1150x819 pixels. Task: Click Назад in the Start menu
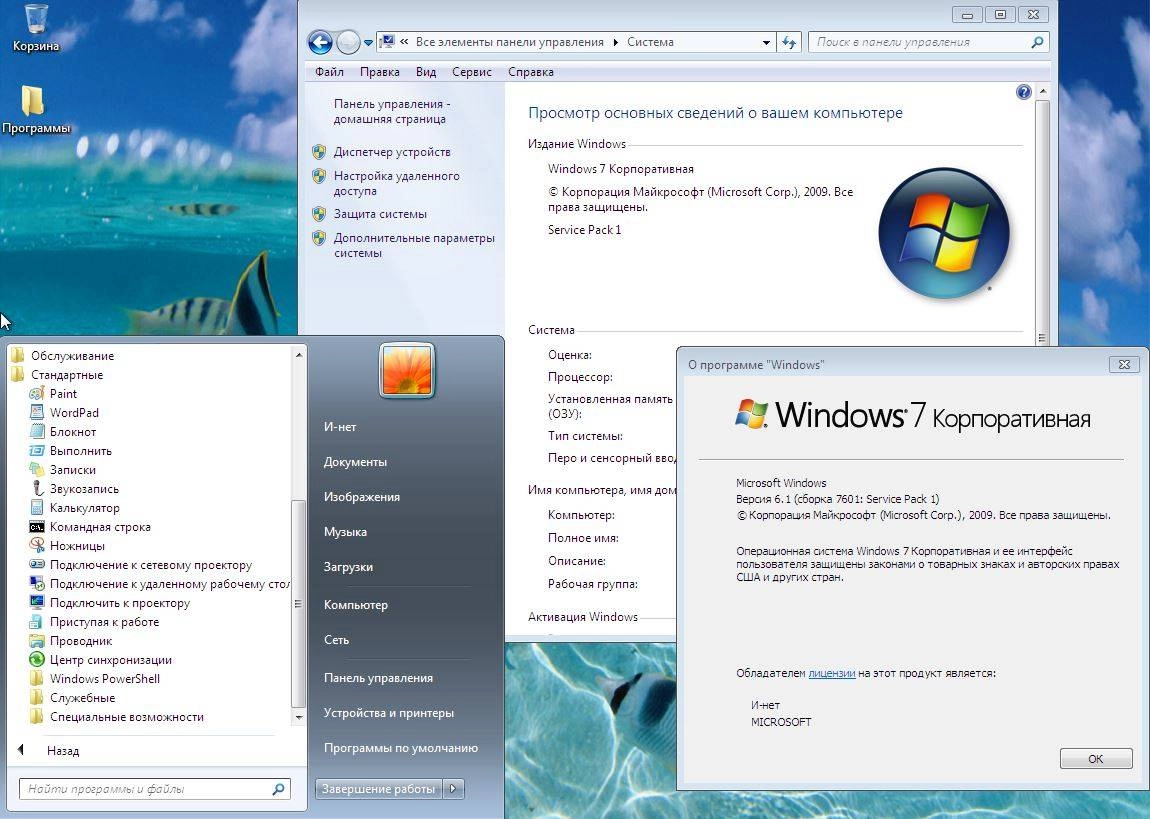(63, 751)
